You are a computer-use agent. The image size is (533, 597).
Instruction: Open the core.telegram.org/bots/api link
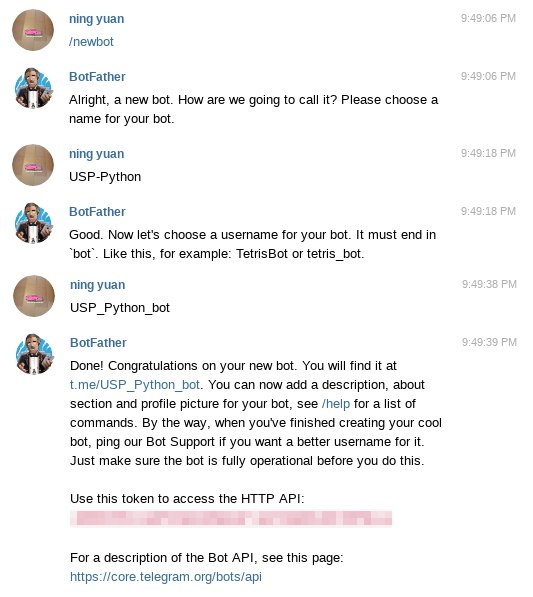coord(166,576)
